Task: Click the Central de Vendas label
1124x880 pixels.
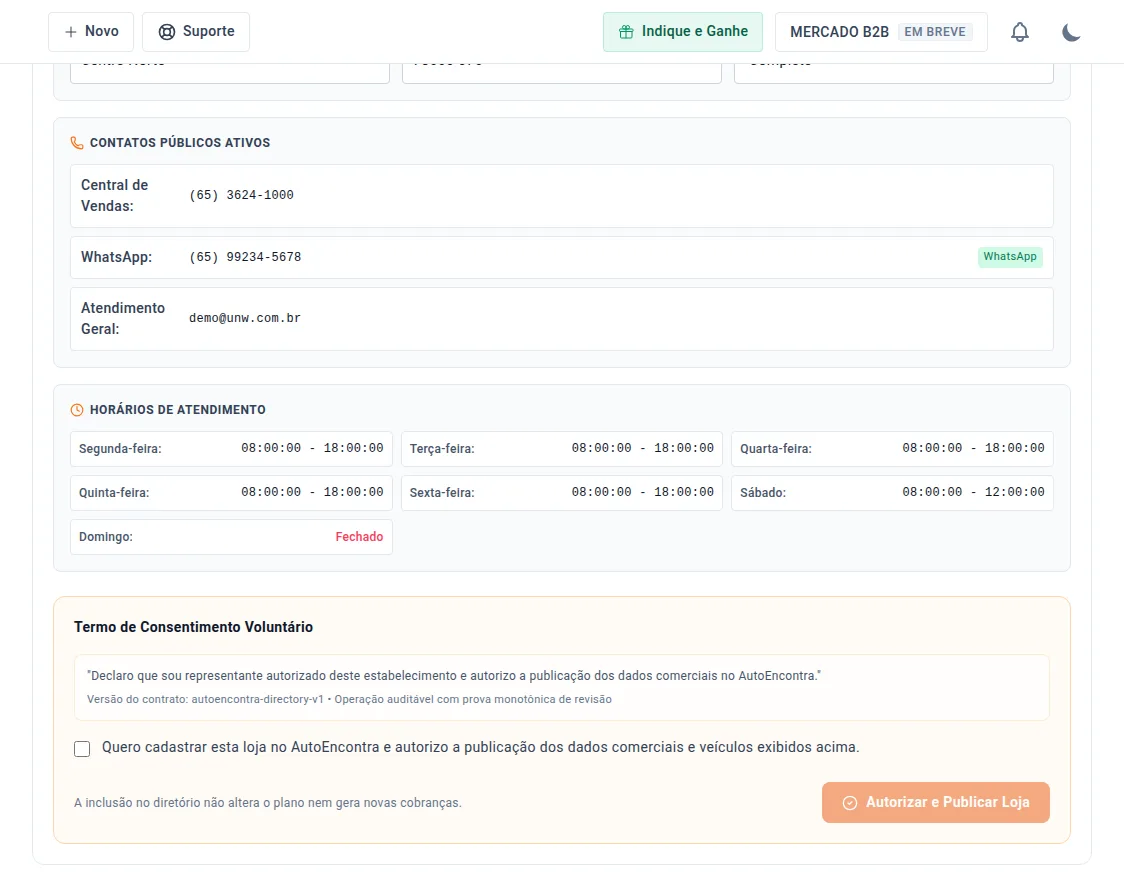Action: click(x=115, y=196)
